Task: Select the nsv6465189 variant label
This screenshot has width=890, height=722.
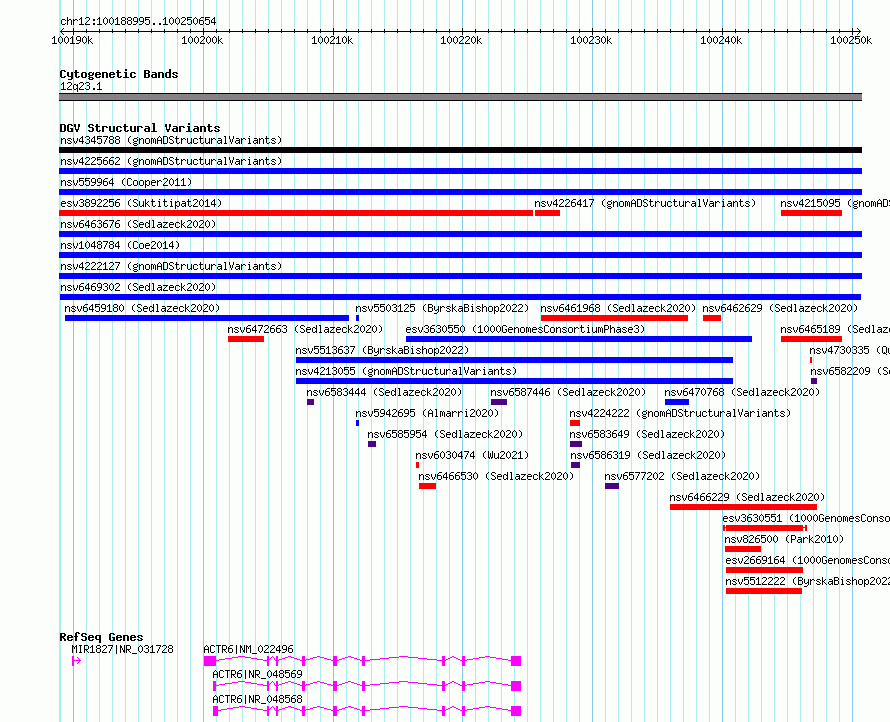Action: tap(834, 329)
